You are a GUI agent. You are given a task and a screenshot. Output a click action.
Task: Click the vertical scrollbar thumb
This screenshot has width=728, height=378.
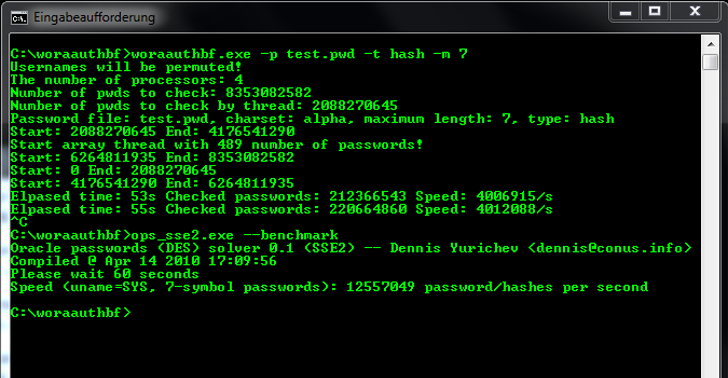(x=711, y=62)
